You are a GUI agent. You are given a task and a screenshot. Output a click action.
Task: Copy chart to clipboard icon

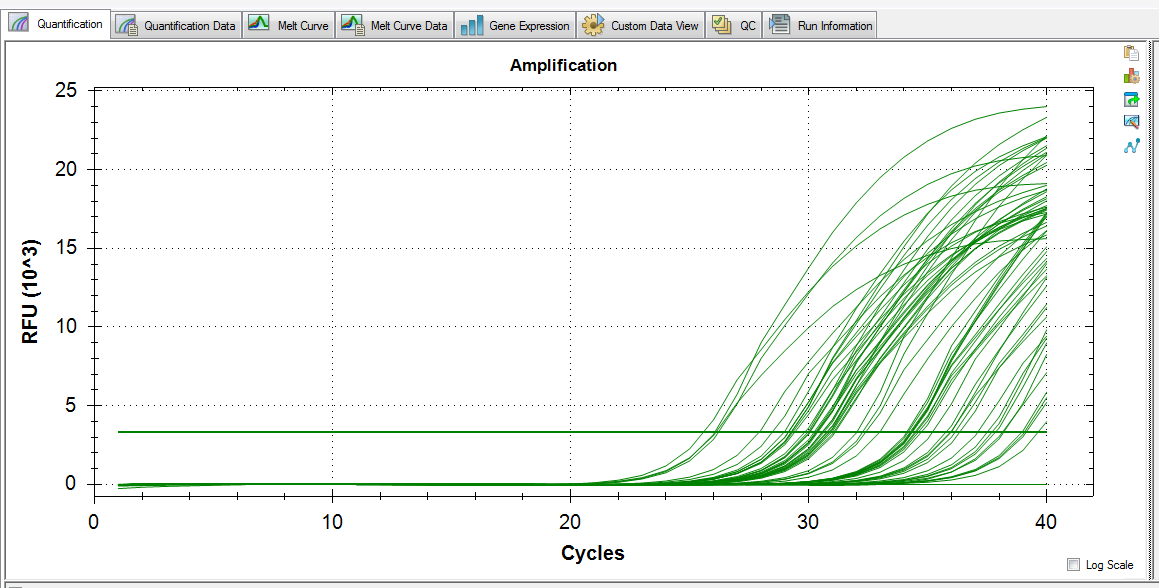[1131, 53]
